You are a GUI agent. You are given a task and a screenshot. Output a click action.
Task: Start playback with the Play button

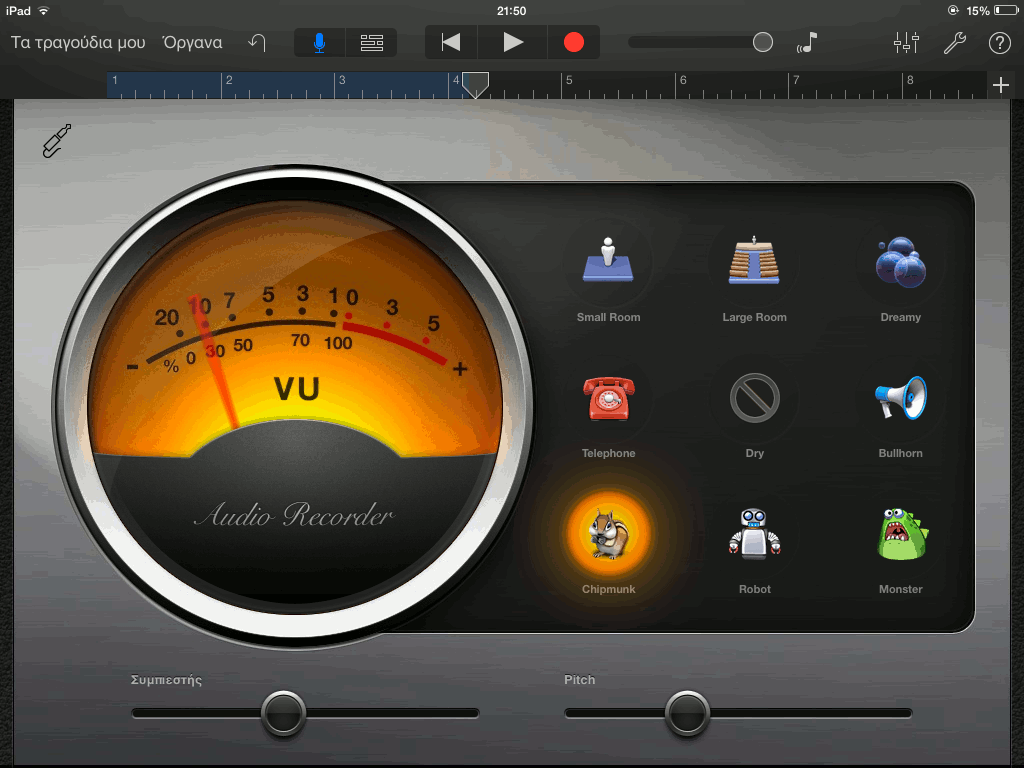click(513, 42)
